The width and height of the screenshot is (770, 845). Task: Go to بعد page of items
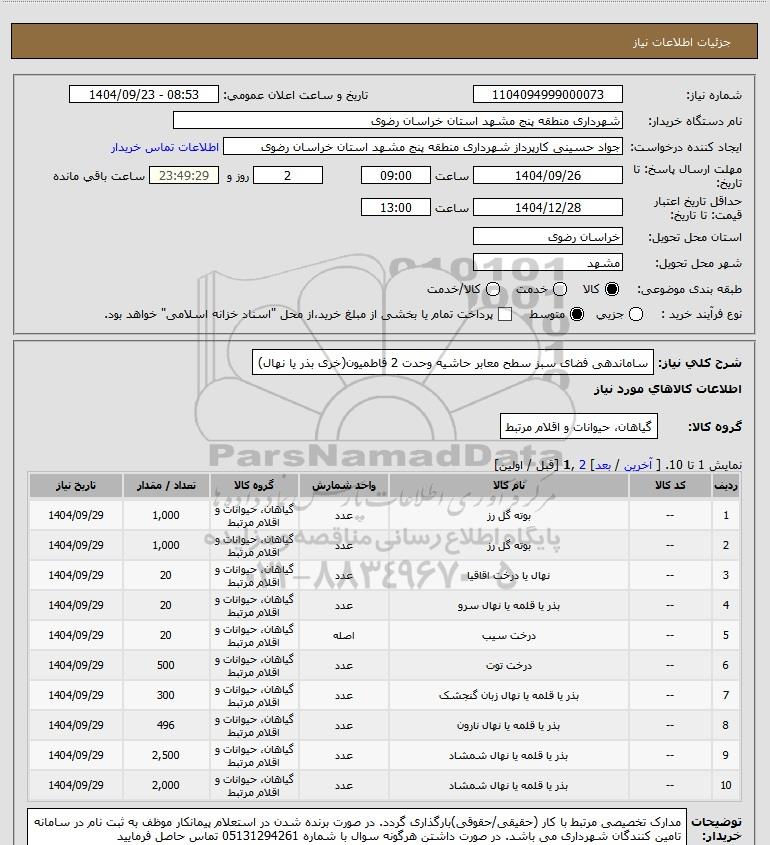click(602, 465)
